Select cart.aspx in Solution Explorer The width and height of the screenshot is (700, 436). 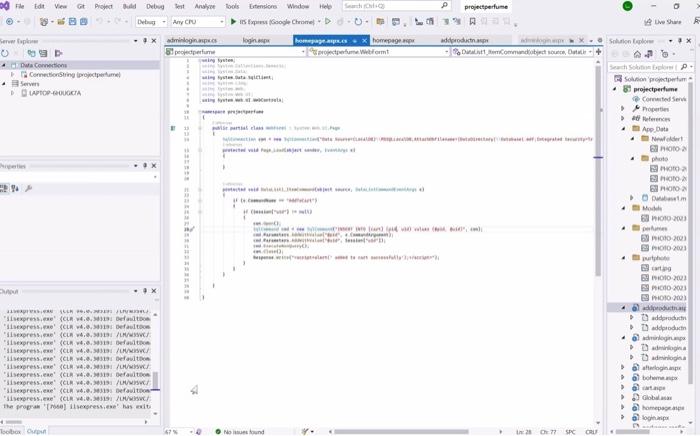[654, 387]
